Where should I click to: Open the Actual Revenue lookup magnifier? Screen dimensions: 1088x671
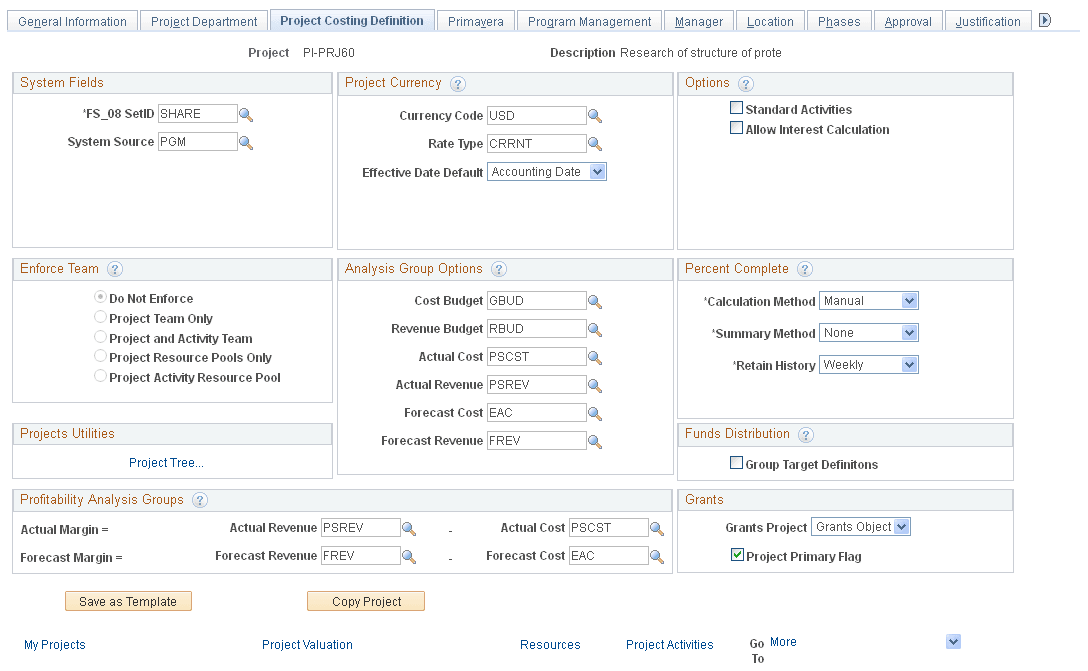coord(595,384)
